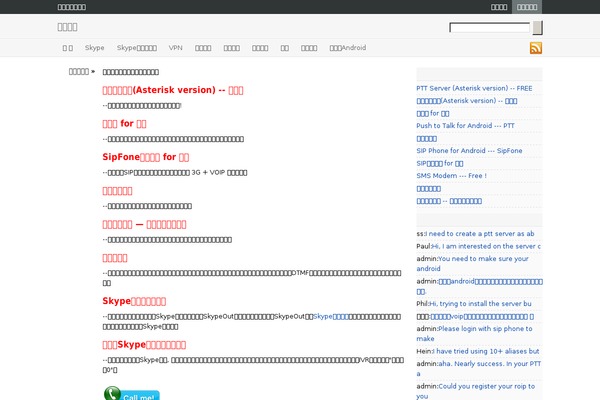Open the nav item right after Skype
The height and width of the screenshot is (400, 600).
coord(137,48)
